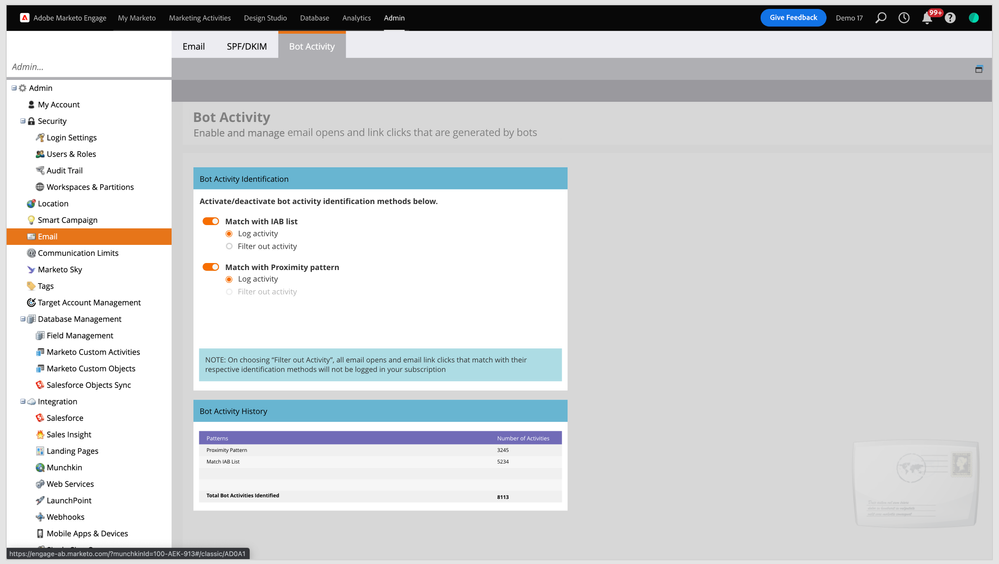Collapse the Integration tree node
999x564 pixels.
pos(23,401)
